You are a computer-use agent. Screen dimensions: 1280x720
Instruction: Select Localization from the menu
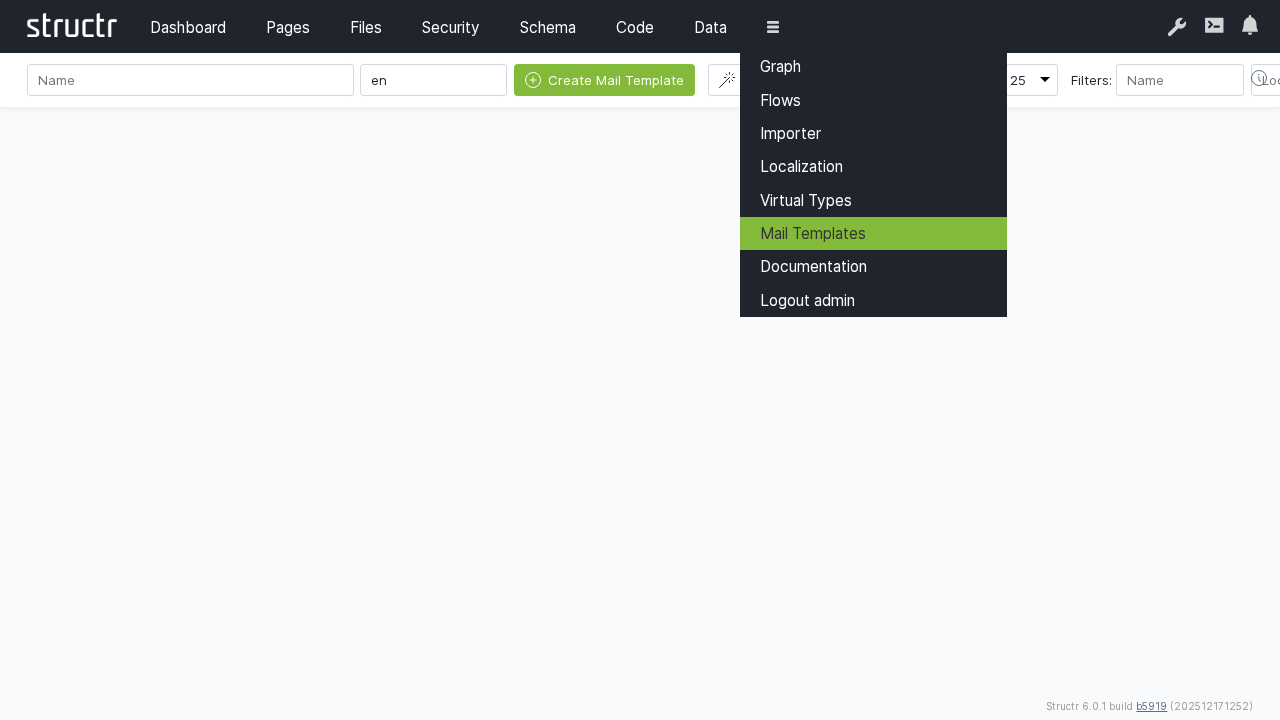[x=801, y=166]
